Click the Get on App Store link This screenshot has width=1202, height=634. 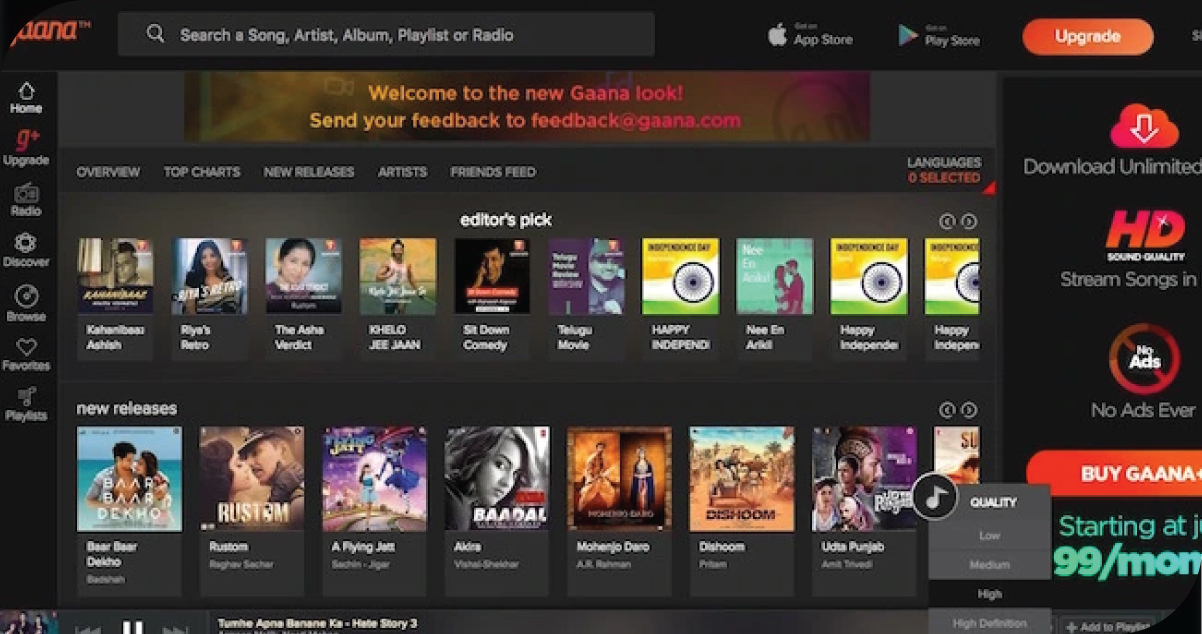[811, 35]
